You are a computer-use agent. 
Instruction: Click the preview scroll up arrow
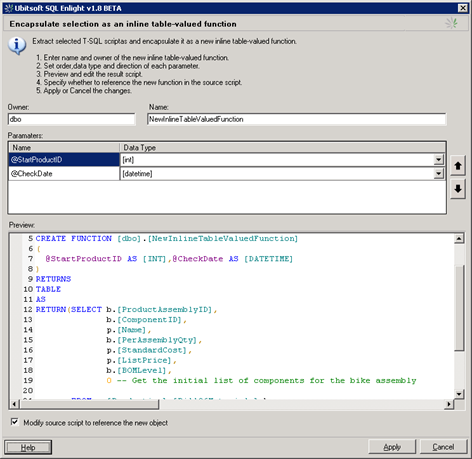point(459,239)
